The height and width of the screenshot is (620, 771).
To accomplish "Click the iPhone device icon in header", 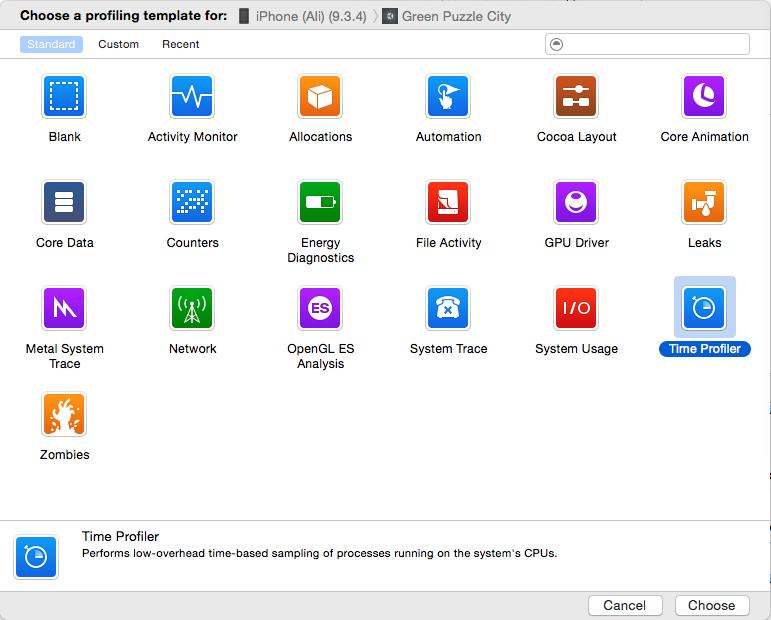I will tap(244, 16).
